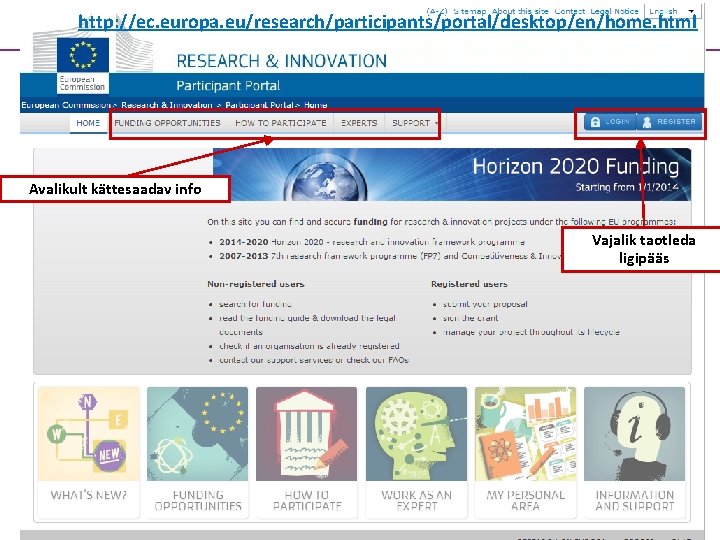Click the '2007-2013 7th research framework' line
The width and height of the screenshot is (720, 540).
tap(389, 256)
